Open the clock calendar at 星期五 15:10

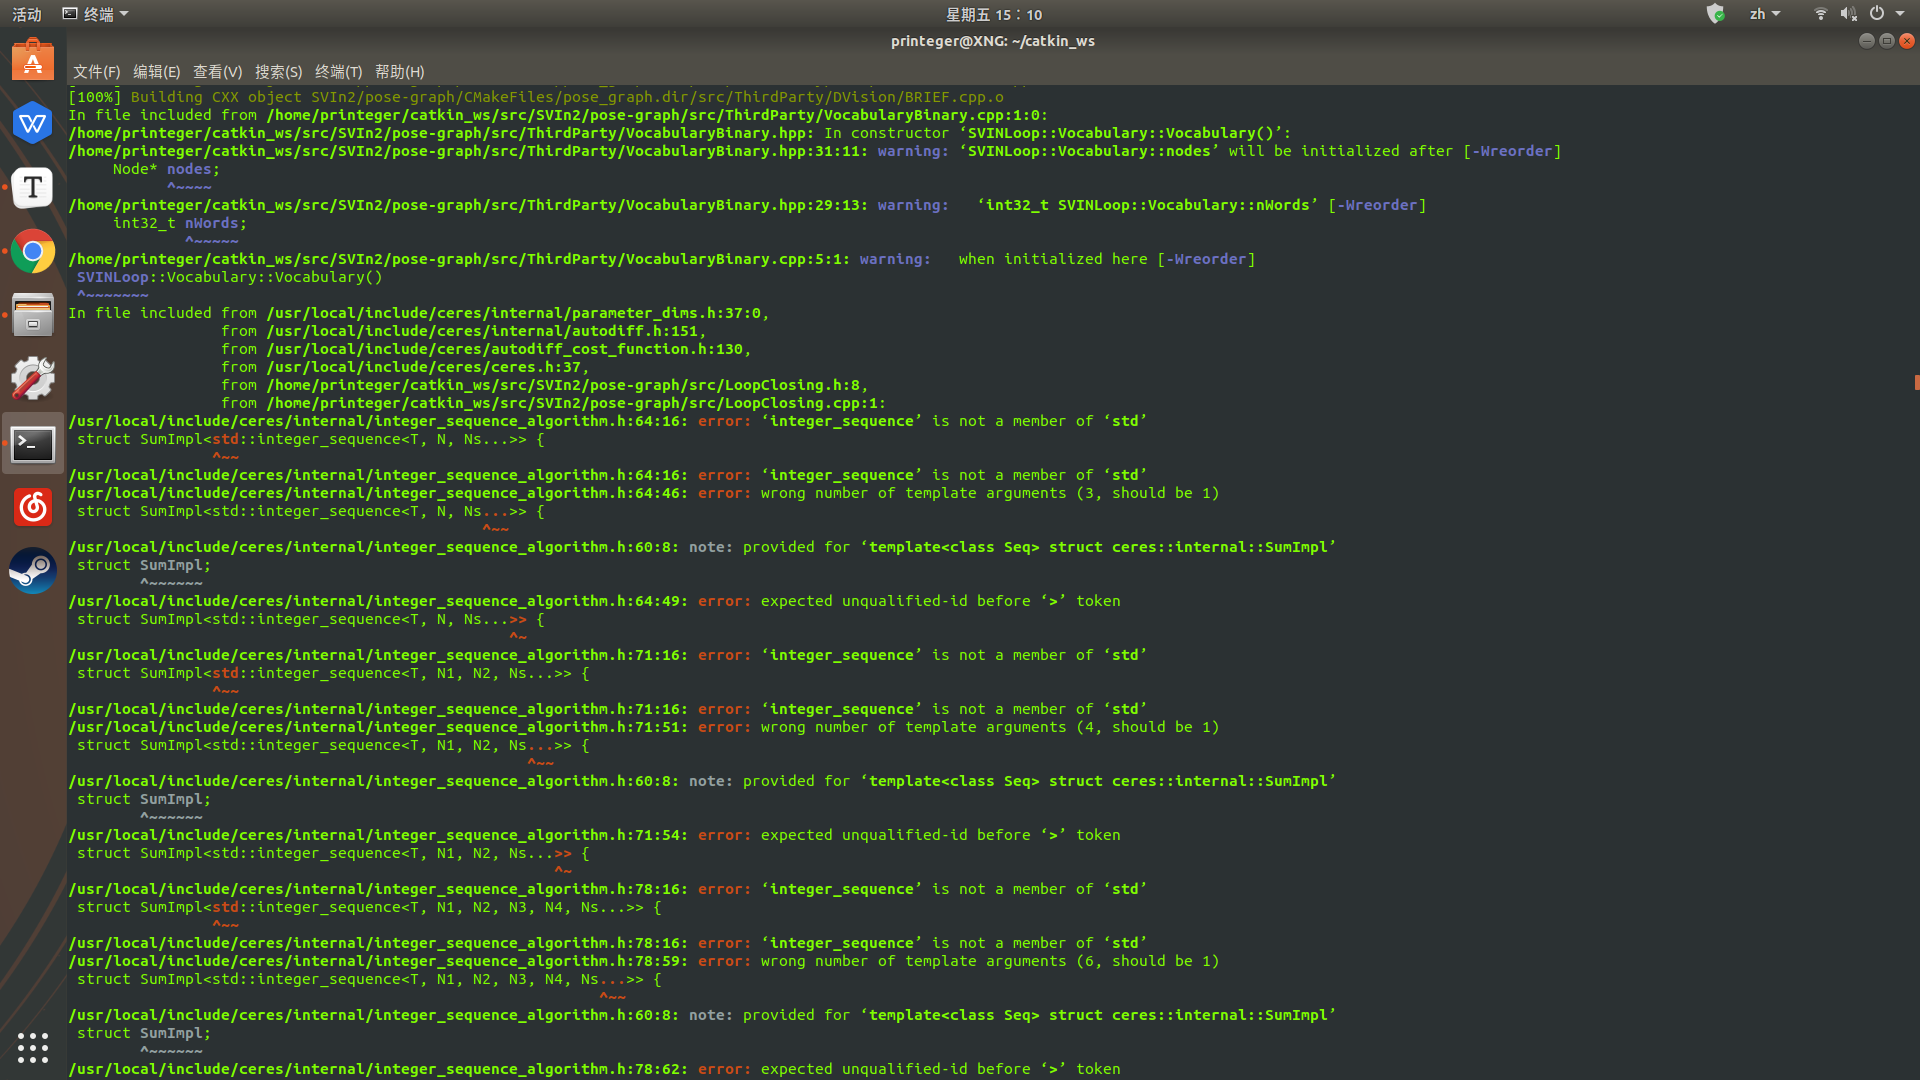(x=993, y=14)
